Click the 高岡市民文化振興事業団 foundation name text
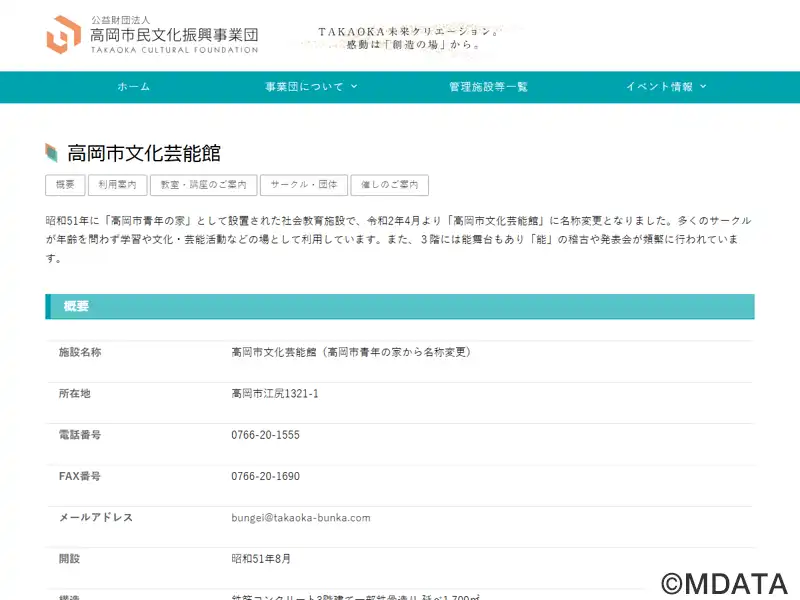Viewport: 800px width, 600px height. tap(173, 35)
